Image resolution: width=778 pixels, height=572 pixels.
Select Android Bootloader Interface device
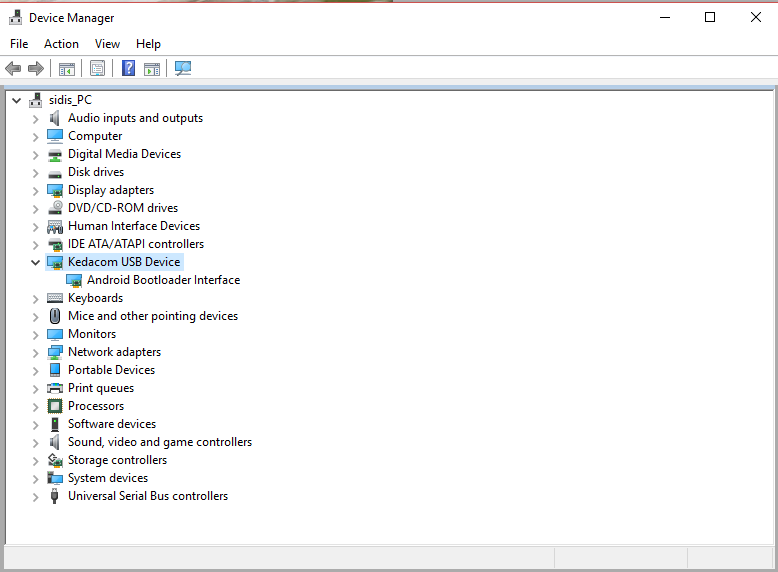[163, 280]
